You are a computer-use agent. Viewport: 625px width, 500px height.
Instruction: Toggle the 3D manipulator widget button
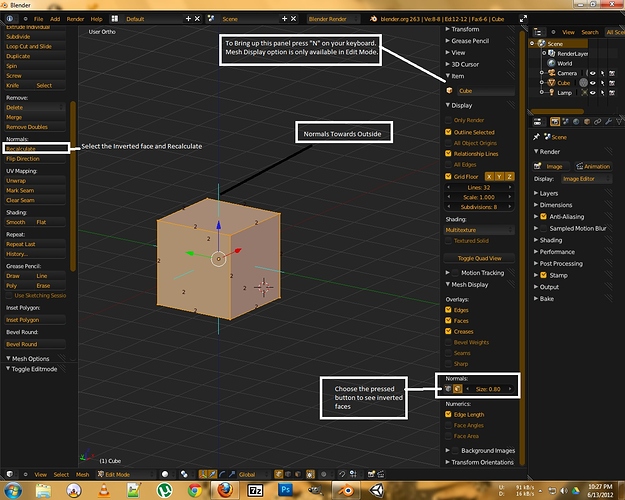(x=203, y=474)
